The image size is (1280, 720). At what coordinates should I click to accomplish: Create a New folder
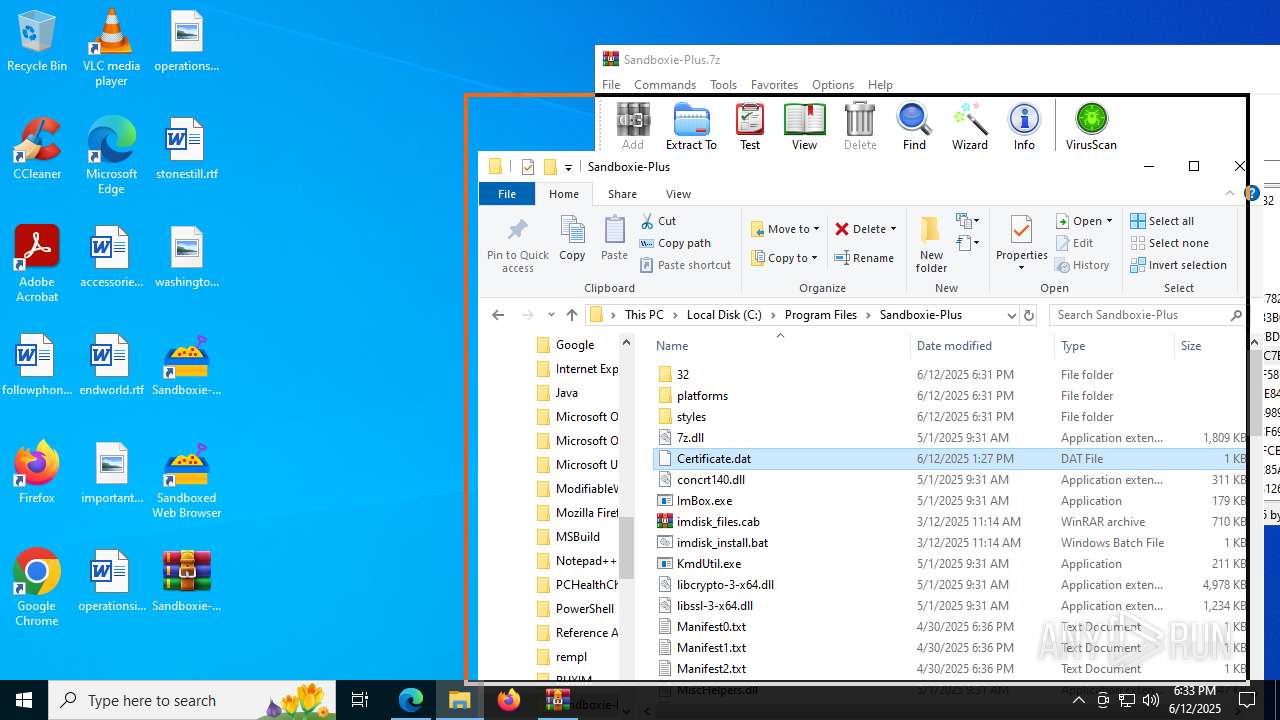[x=931, y=244]
